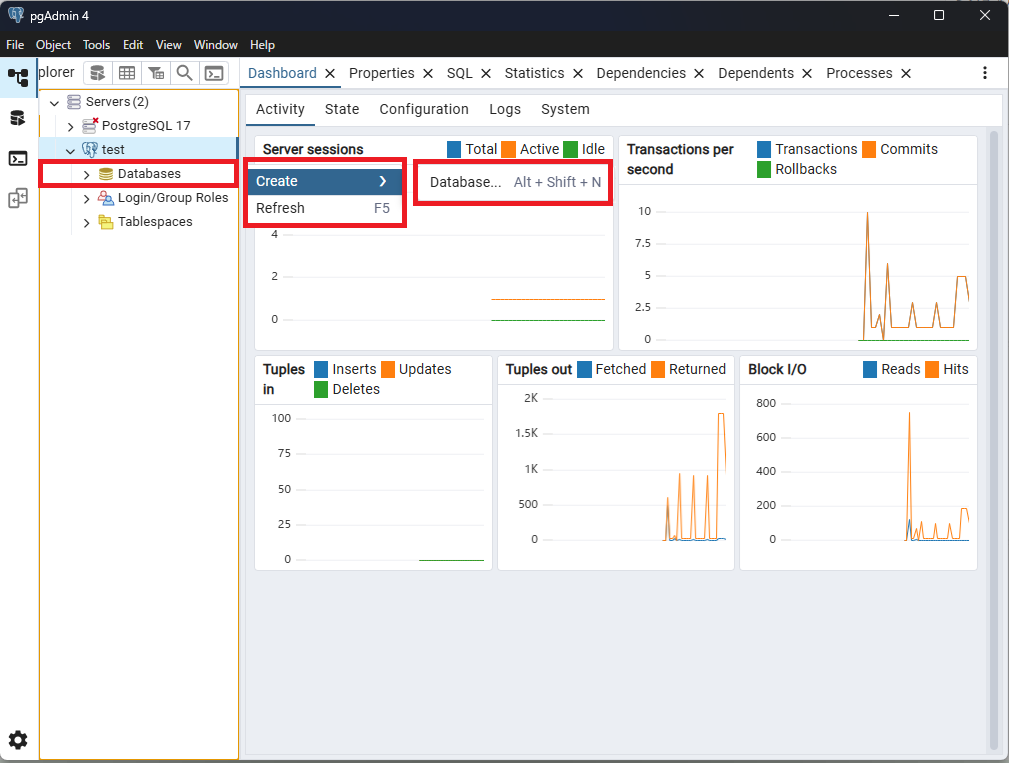Open the Query Tool Workspace sidebar icon
The height and width of the screenshot is (763, 1009).
(x=18, y=118)
